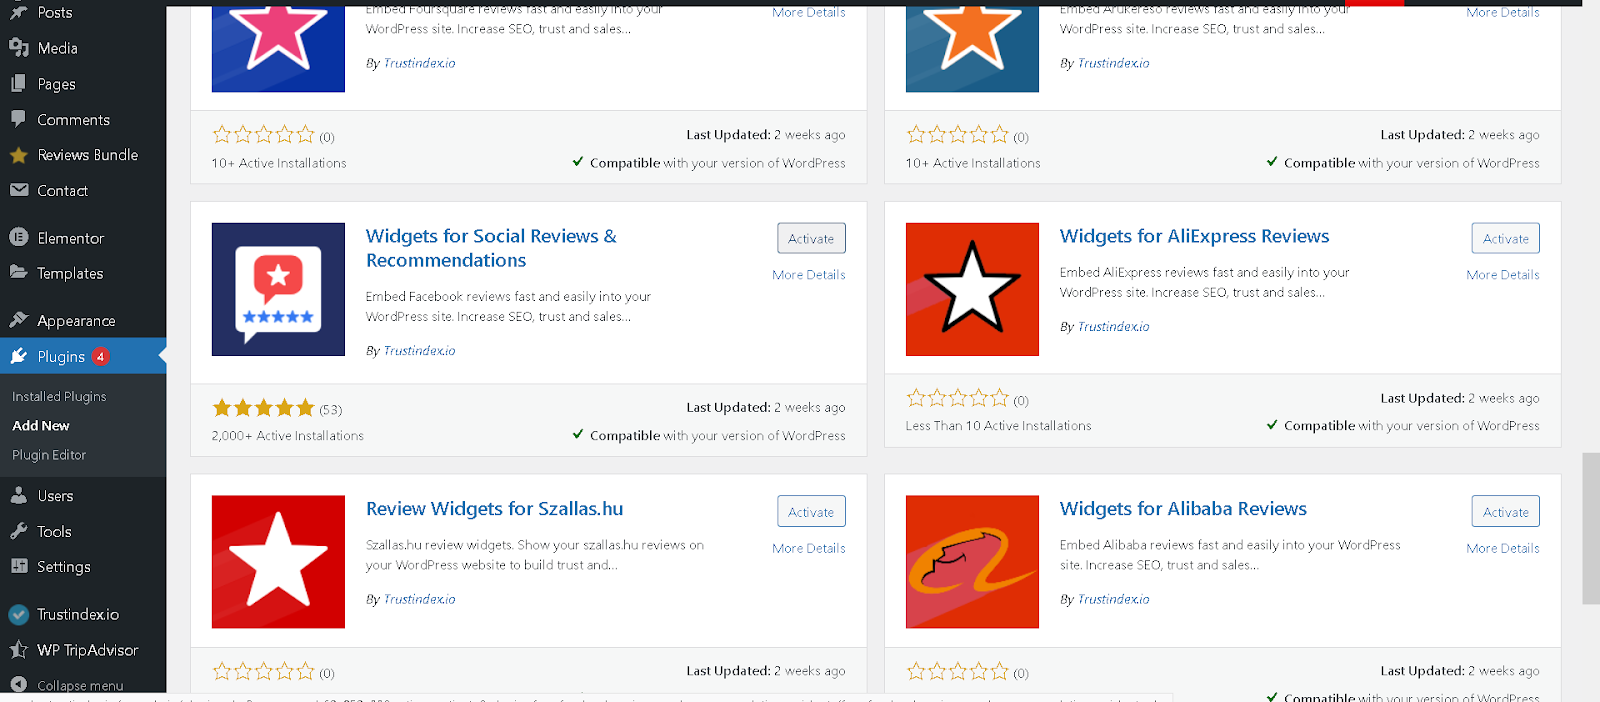The image size is (1600, 702).
Task: Activate Widgets for Social Reviews & Recommendations
Action: pyautogui.click(x=811, y=238)
